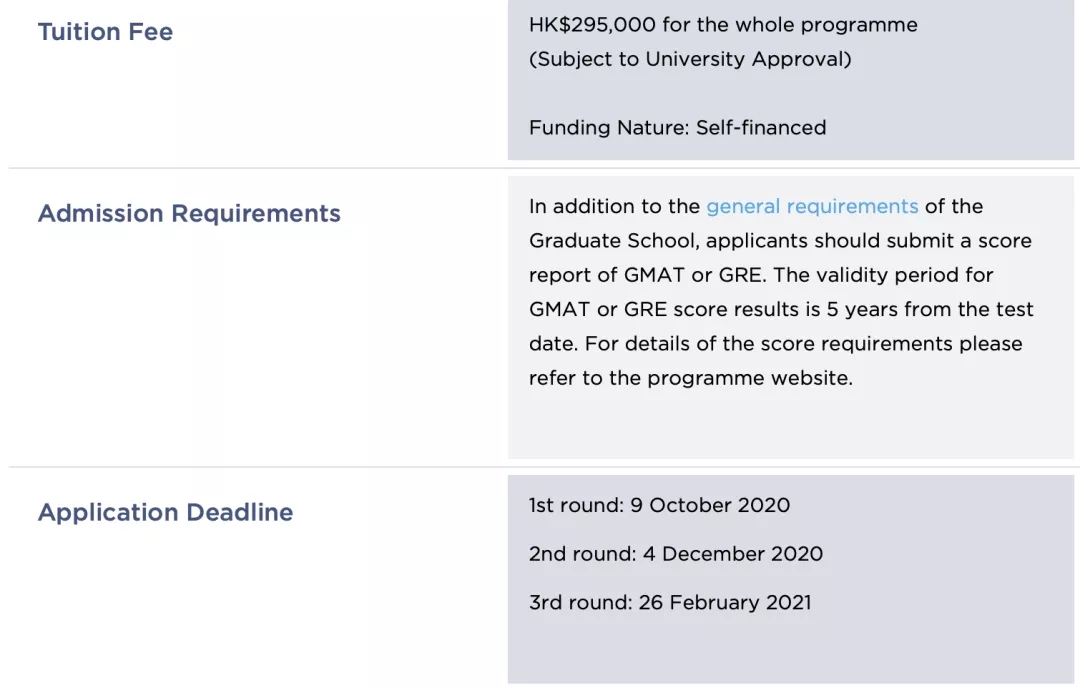The image size is (1080, 688).
Task: Click the line starting 'Graduate School, applicants'
Action: 780,241
